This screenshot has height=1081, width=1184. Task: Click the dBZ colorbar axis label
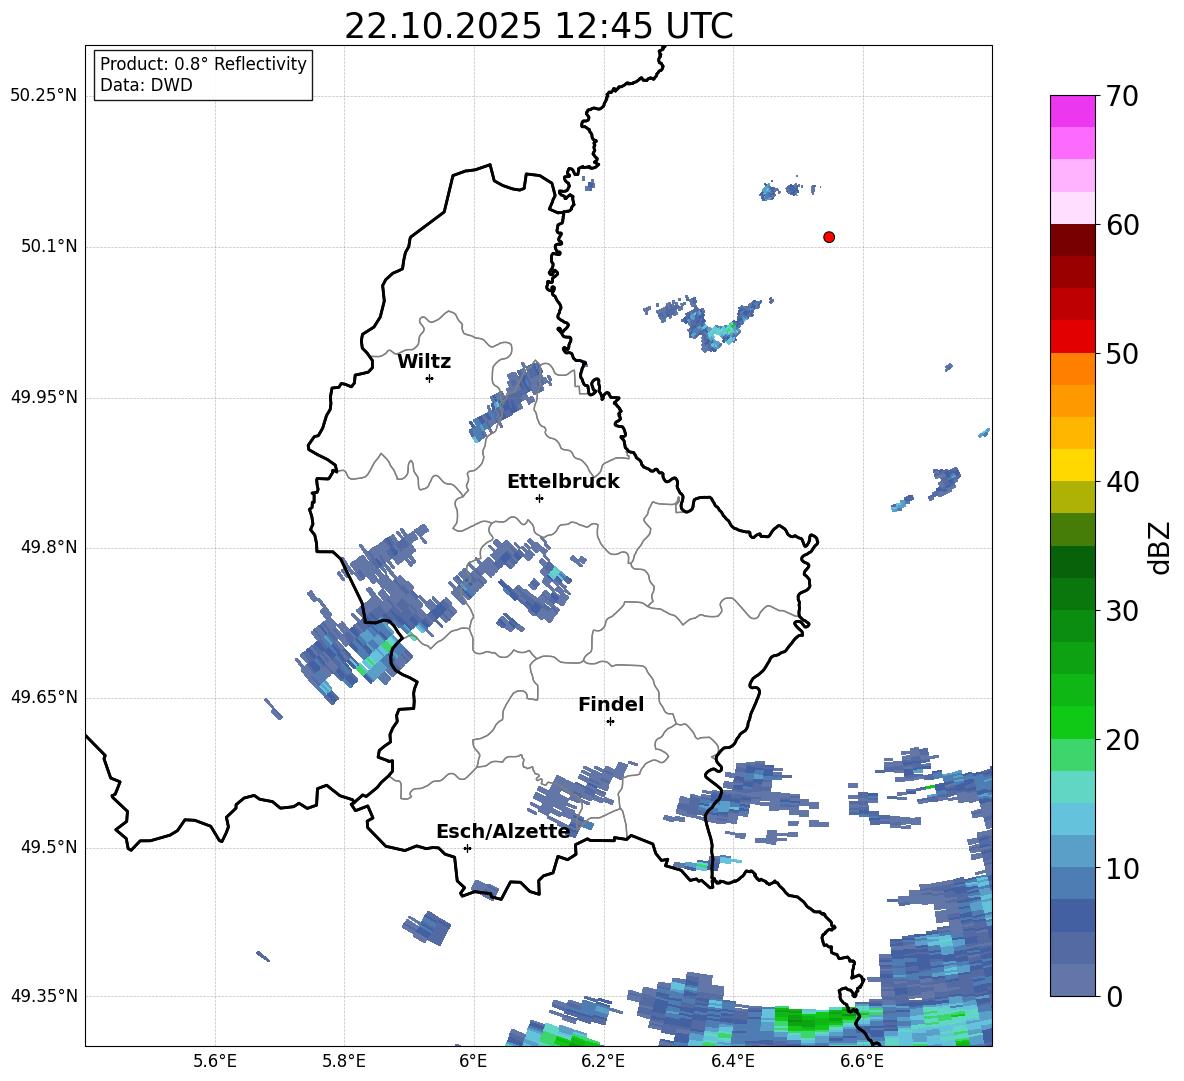(x=1159, y=547)
